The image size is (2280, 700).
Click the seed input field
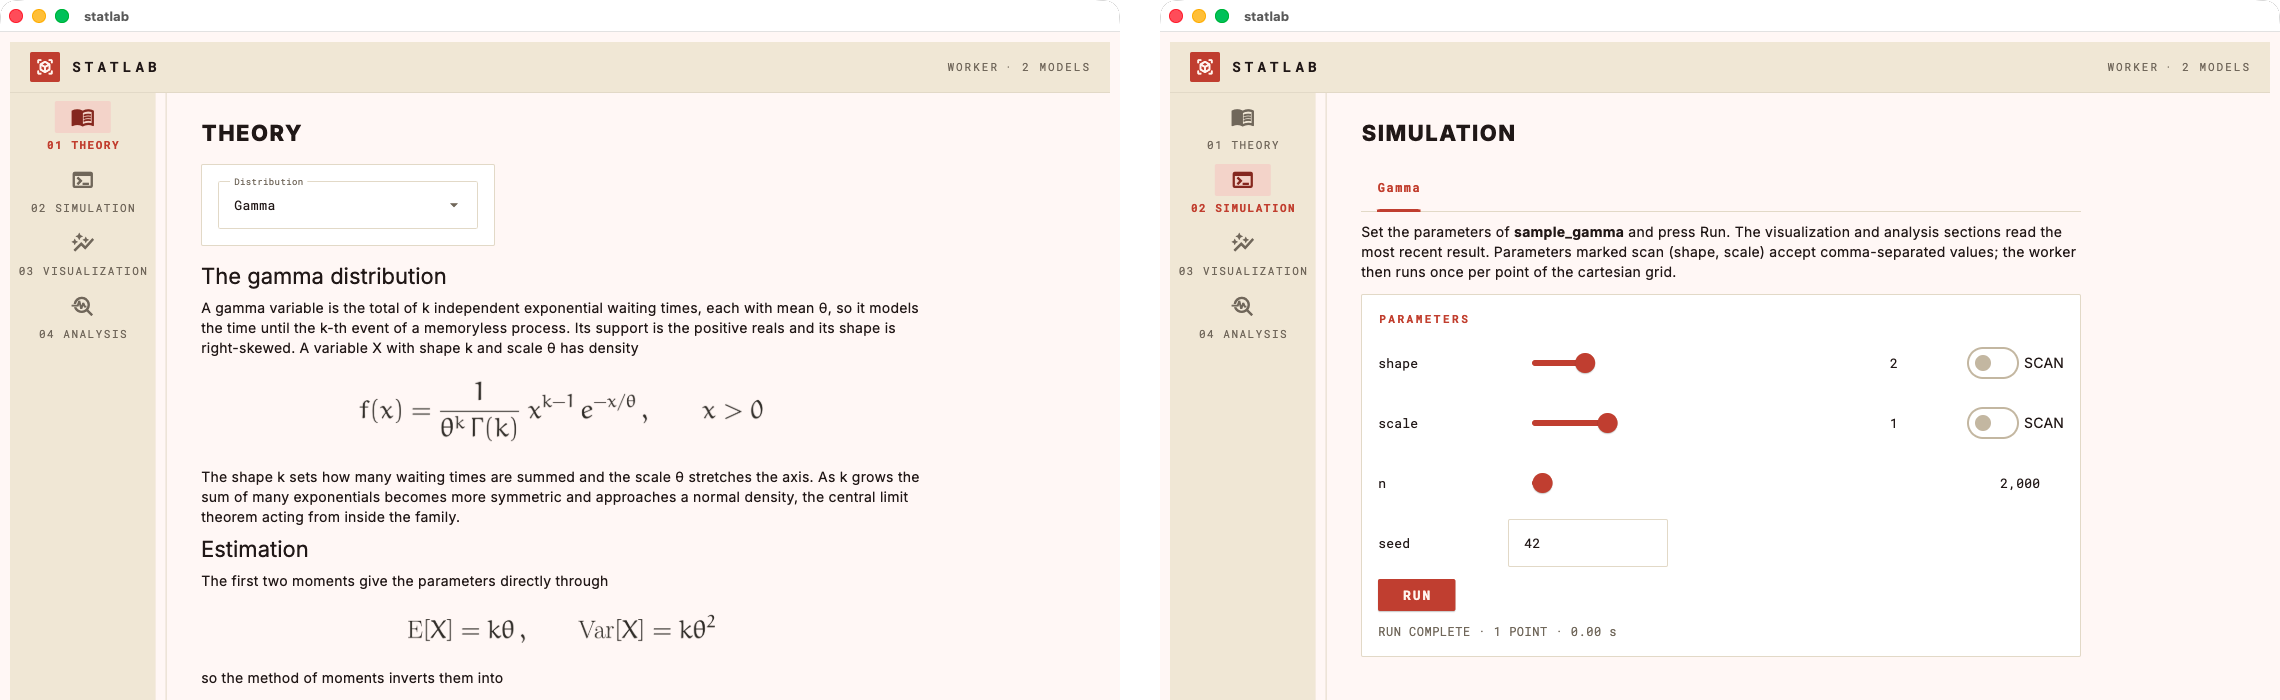[1587, 543]
